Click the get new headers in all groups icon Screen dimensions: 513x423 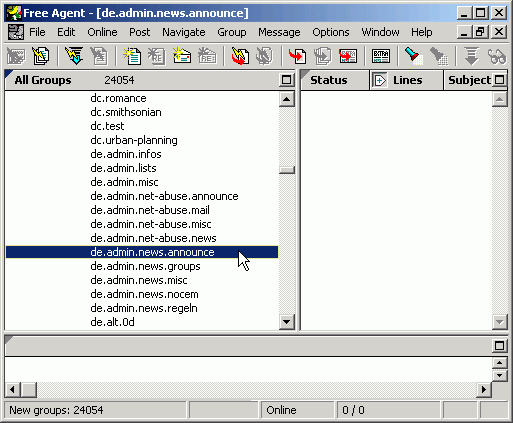(41, 56)
